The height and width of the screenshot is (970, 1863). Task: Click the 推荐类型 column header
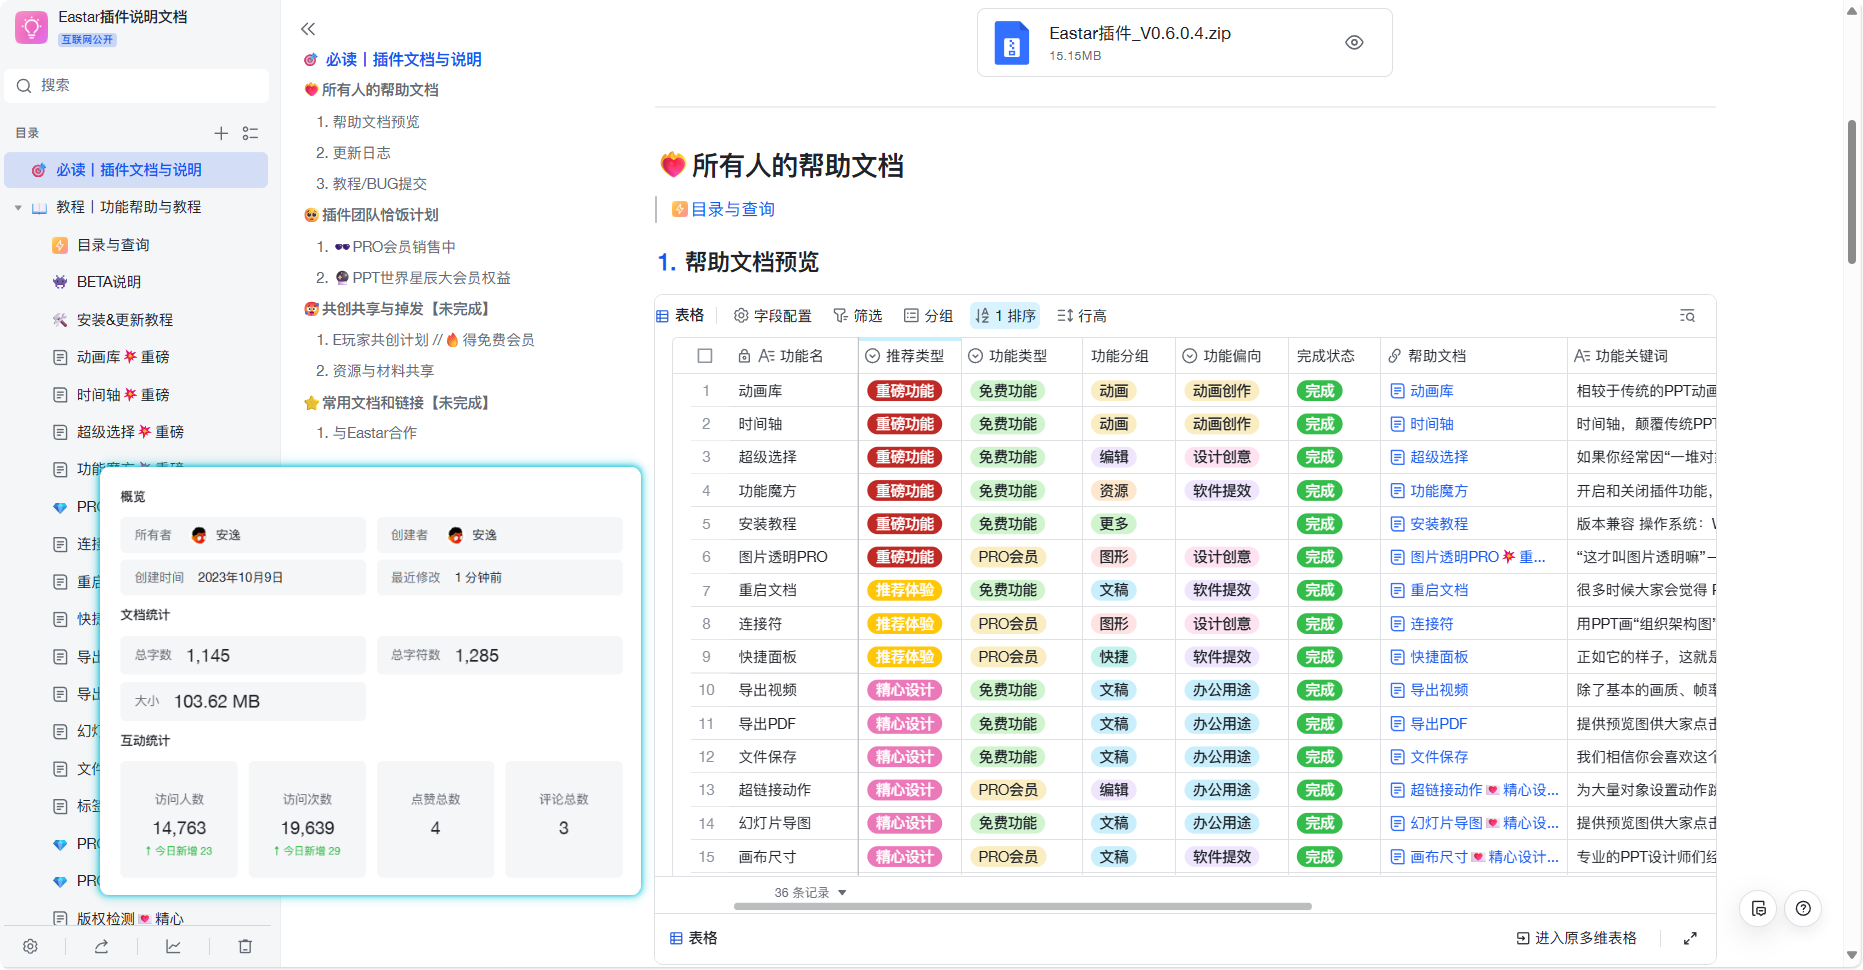909,356
